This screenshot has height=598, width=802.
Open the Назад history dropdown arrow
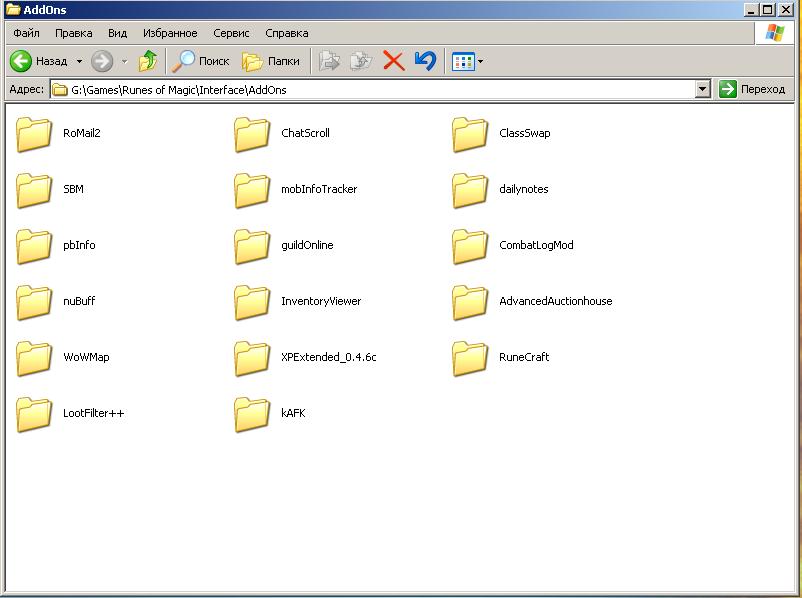[79, 61]
